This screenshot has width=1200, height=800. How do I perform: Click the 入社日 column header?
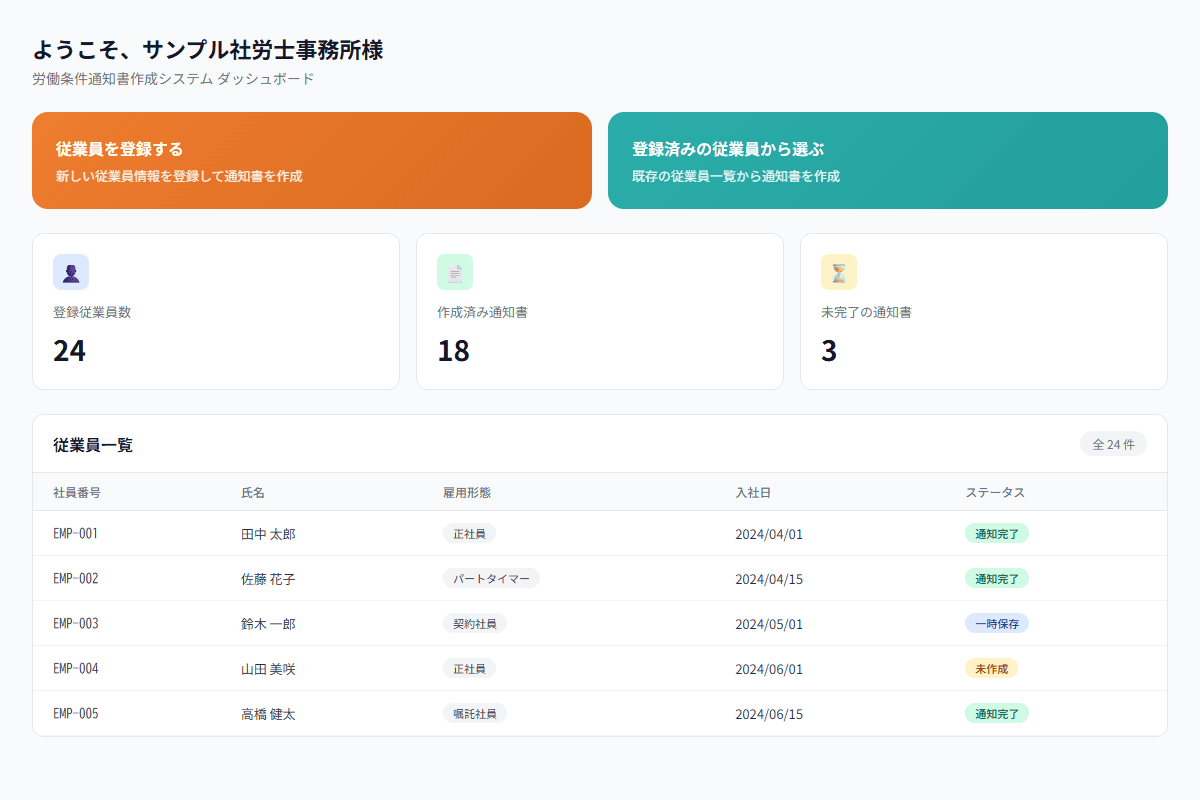pyautogui.click(x=753, y=493)
